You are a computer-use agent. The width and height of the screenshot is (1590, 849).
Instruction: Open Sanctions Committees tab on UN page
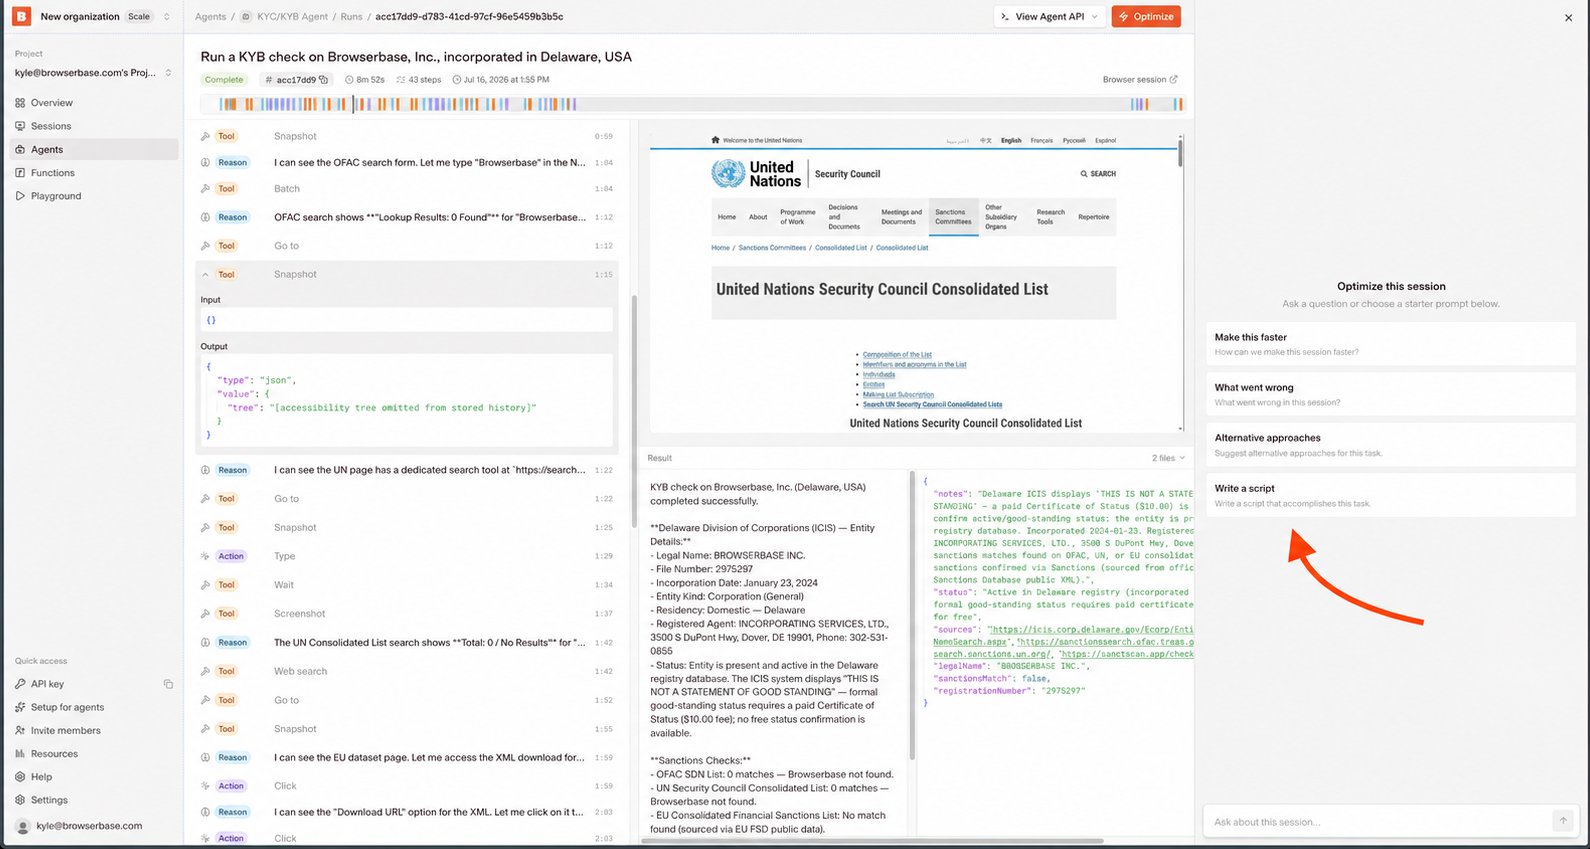tap(953, 217)
